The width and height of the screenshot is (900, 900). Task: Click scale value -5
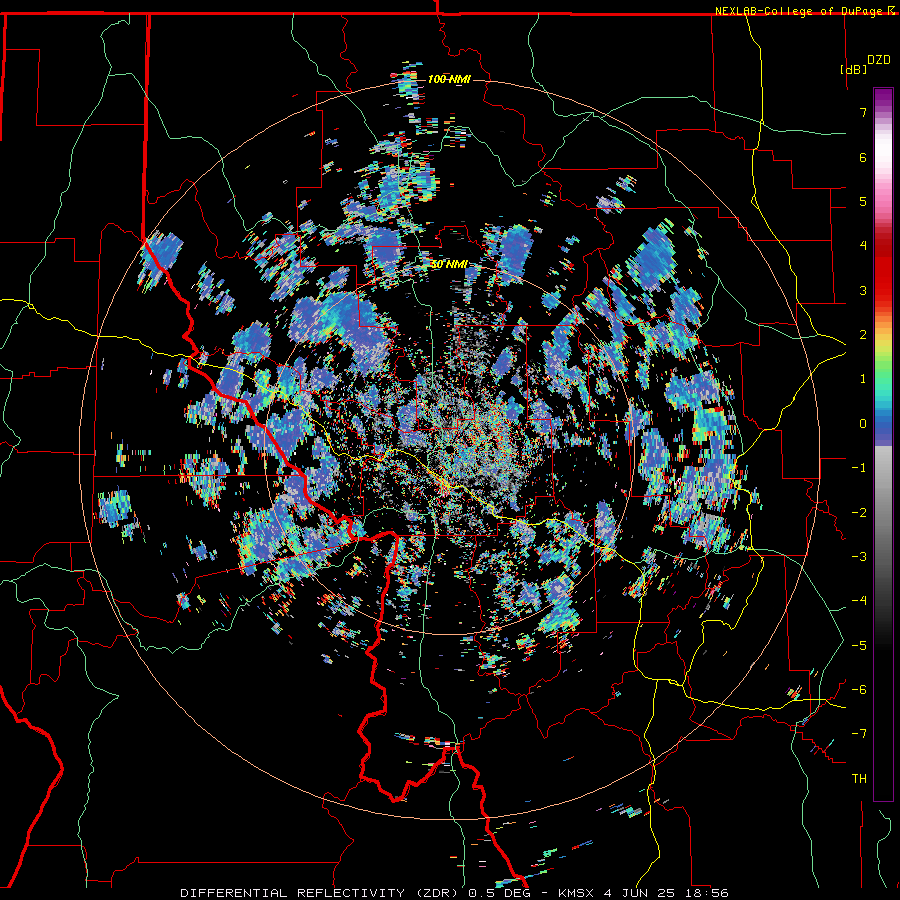point(859,646)
